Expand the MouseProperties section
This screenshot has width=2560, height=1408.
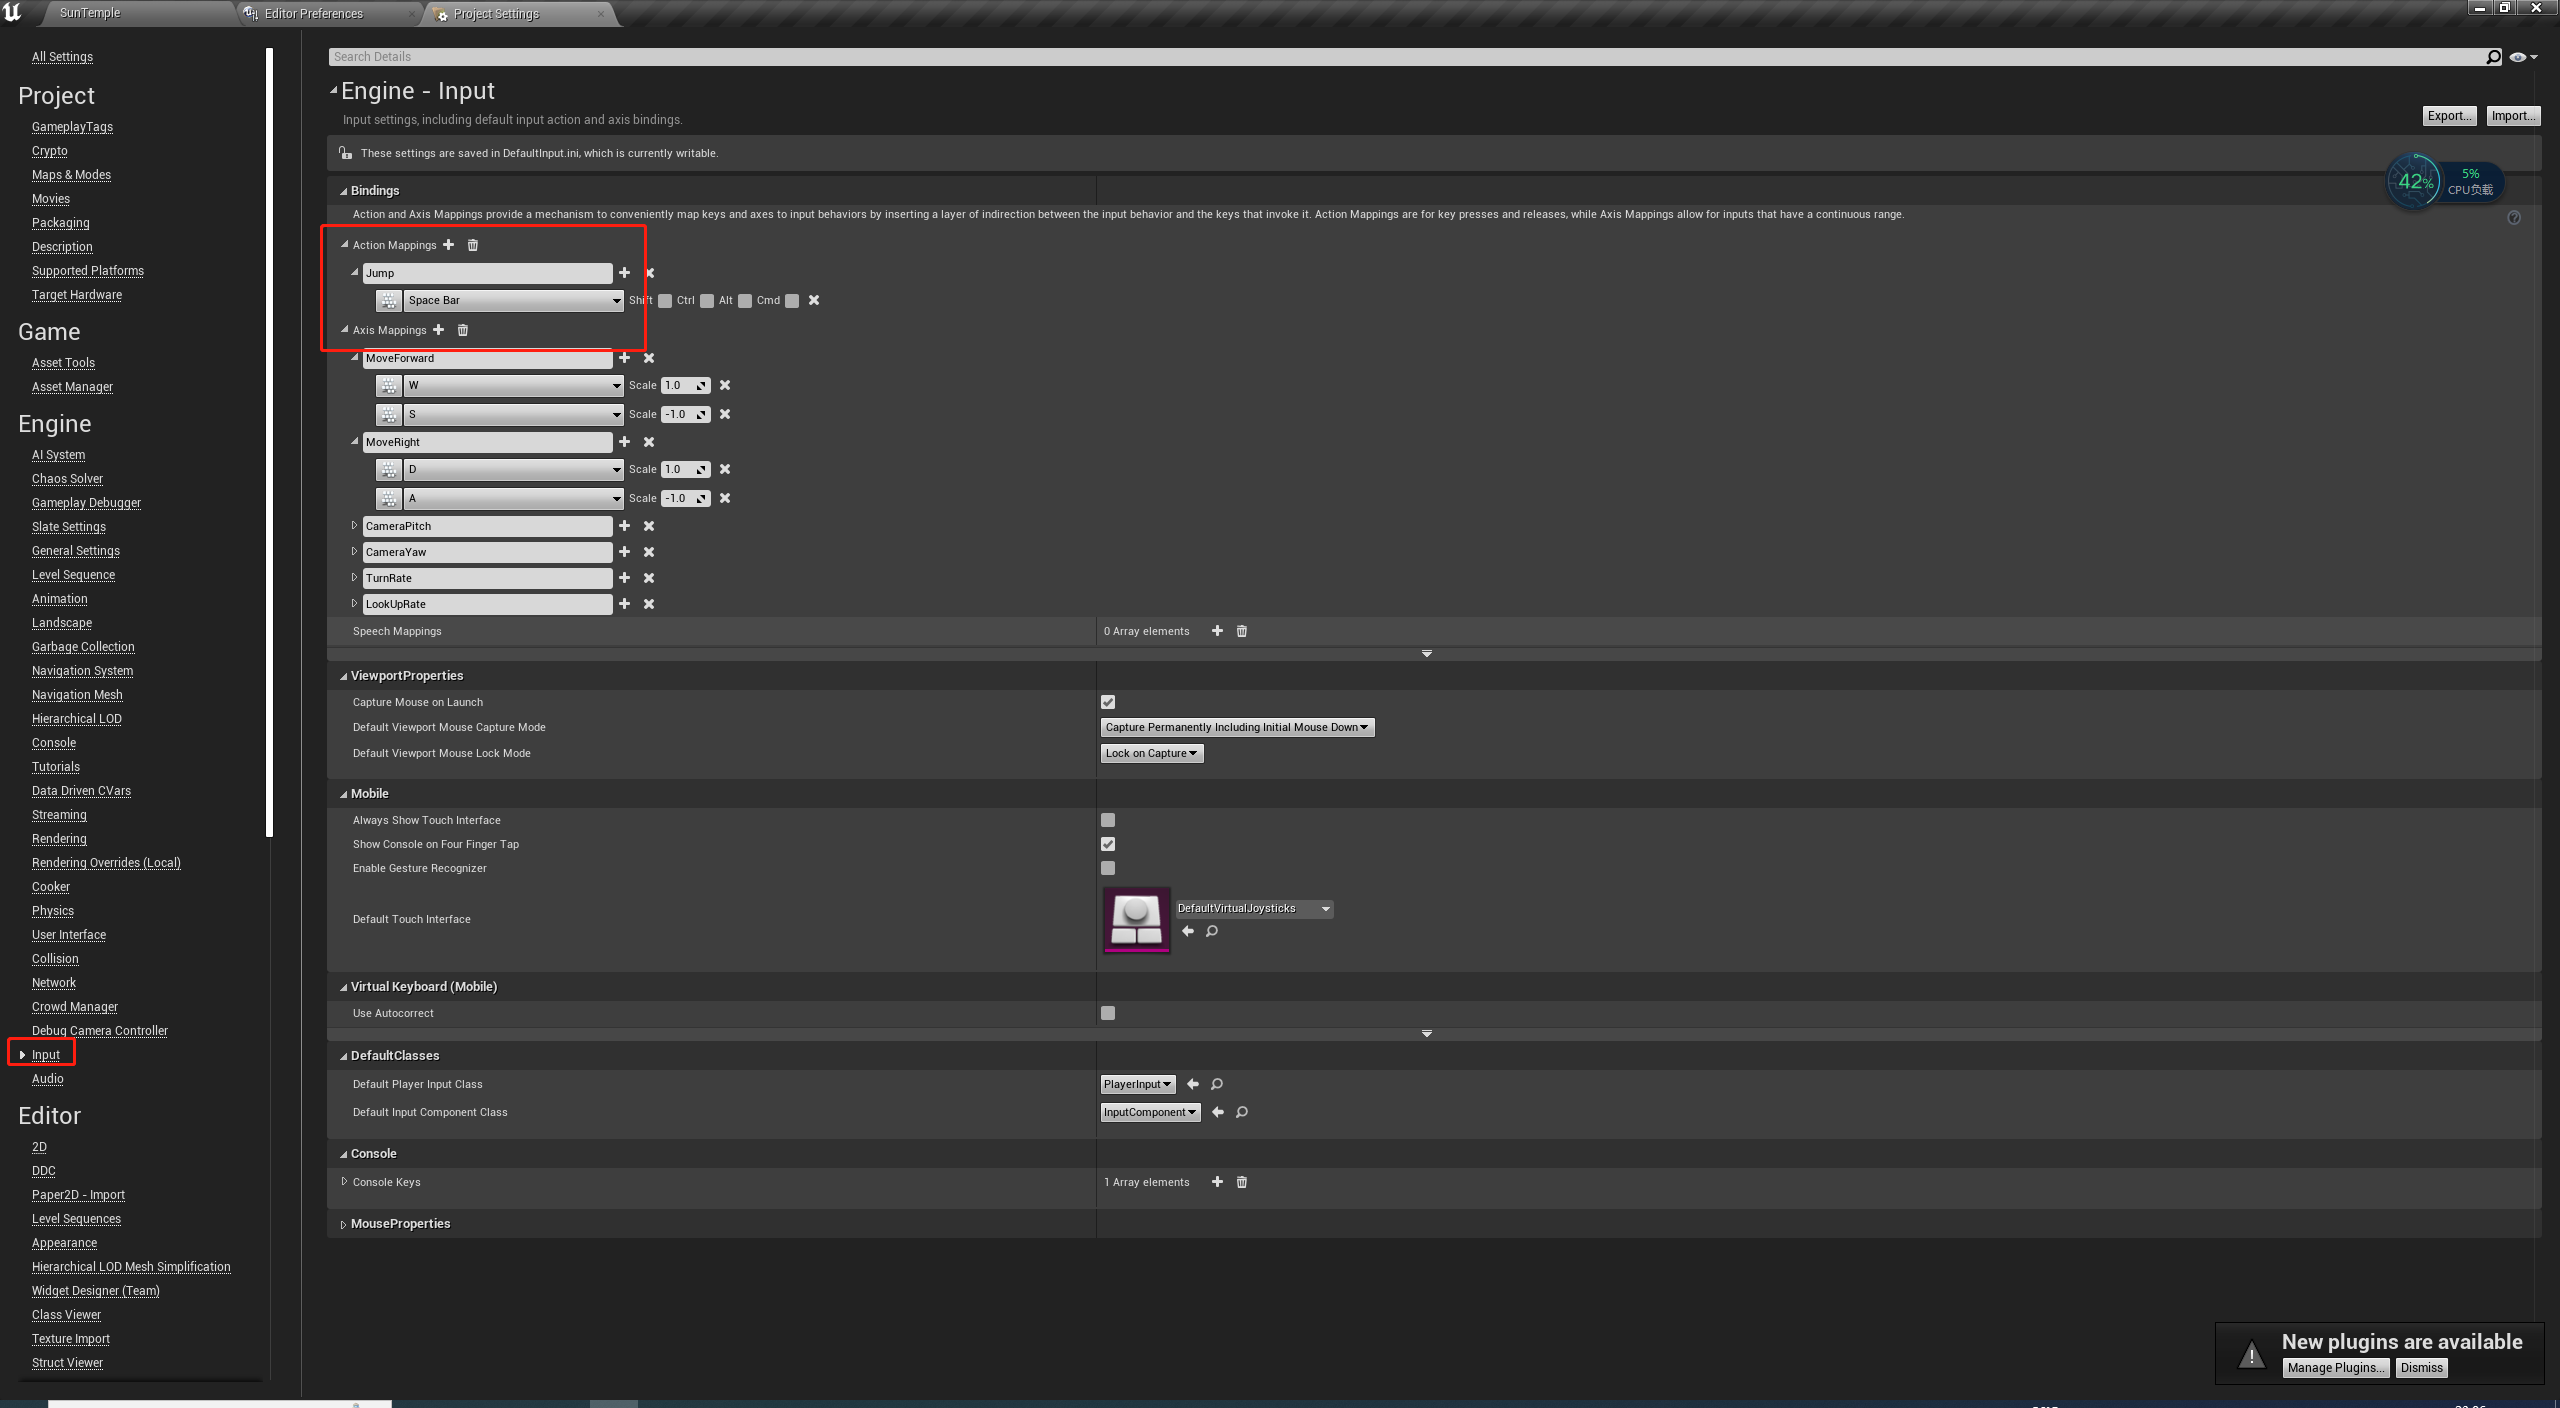343,1225
